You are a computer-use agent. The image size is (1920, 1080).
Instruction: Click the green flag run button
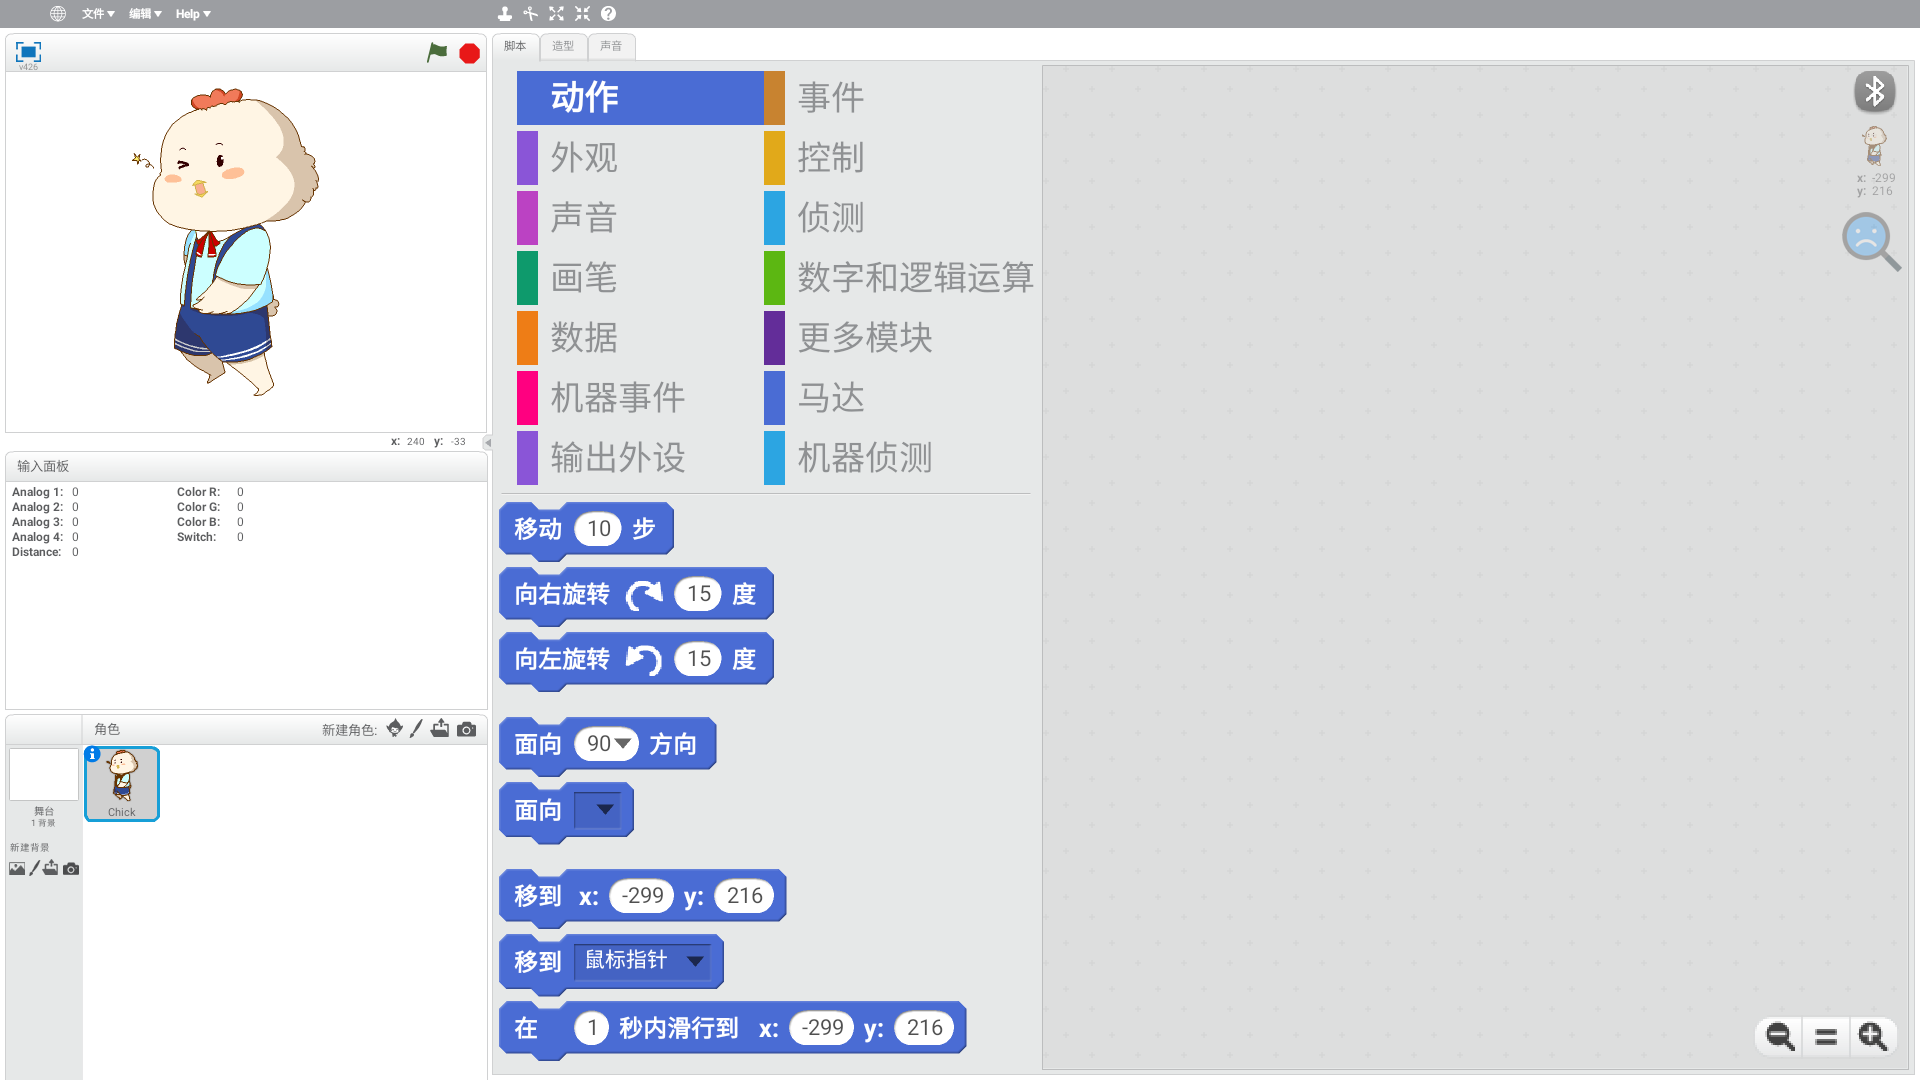point(438,51)
